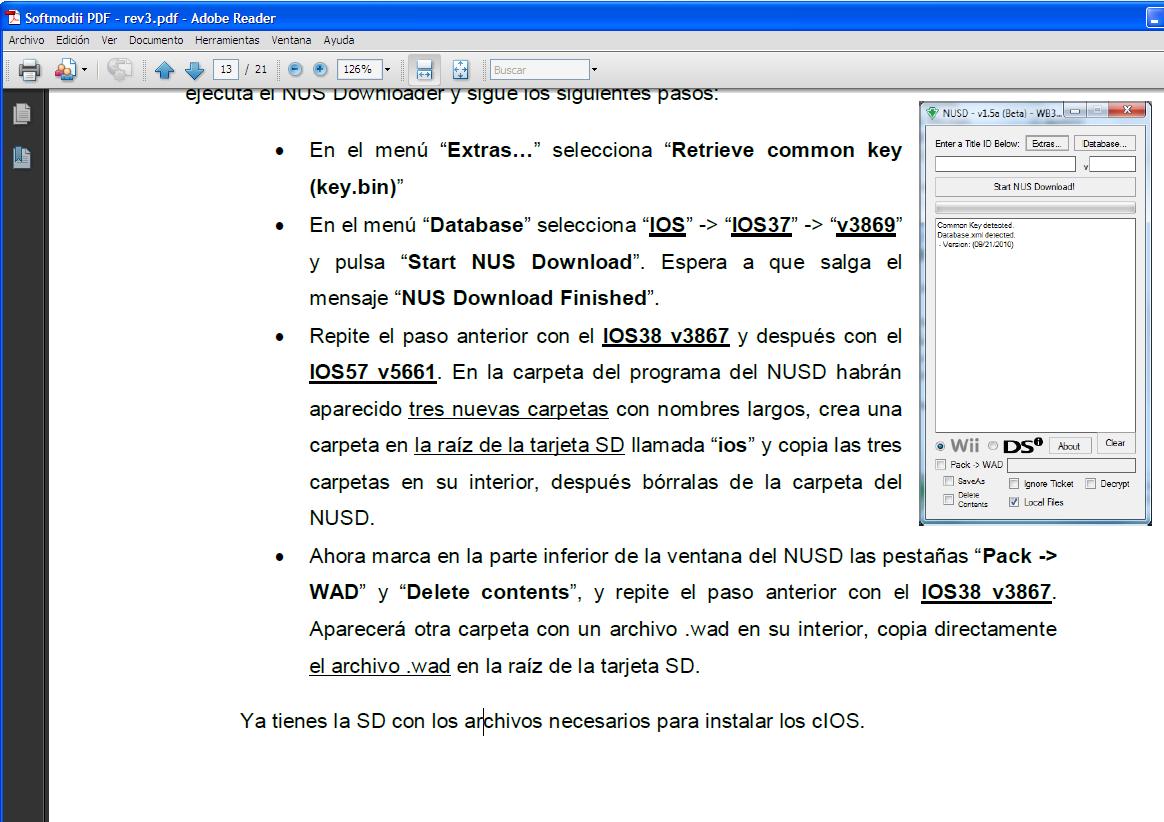Click the bold 'NUS Download Finished' text
The width and height of the screenshot is (1164, 822).
(x=524, y=299)
